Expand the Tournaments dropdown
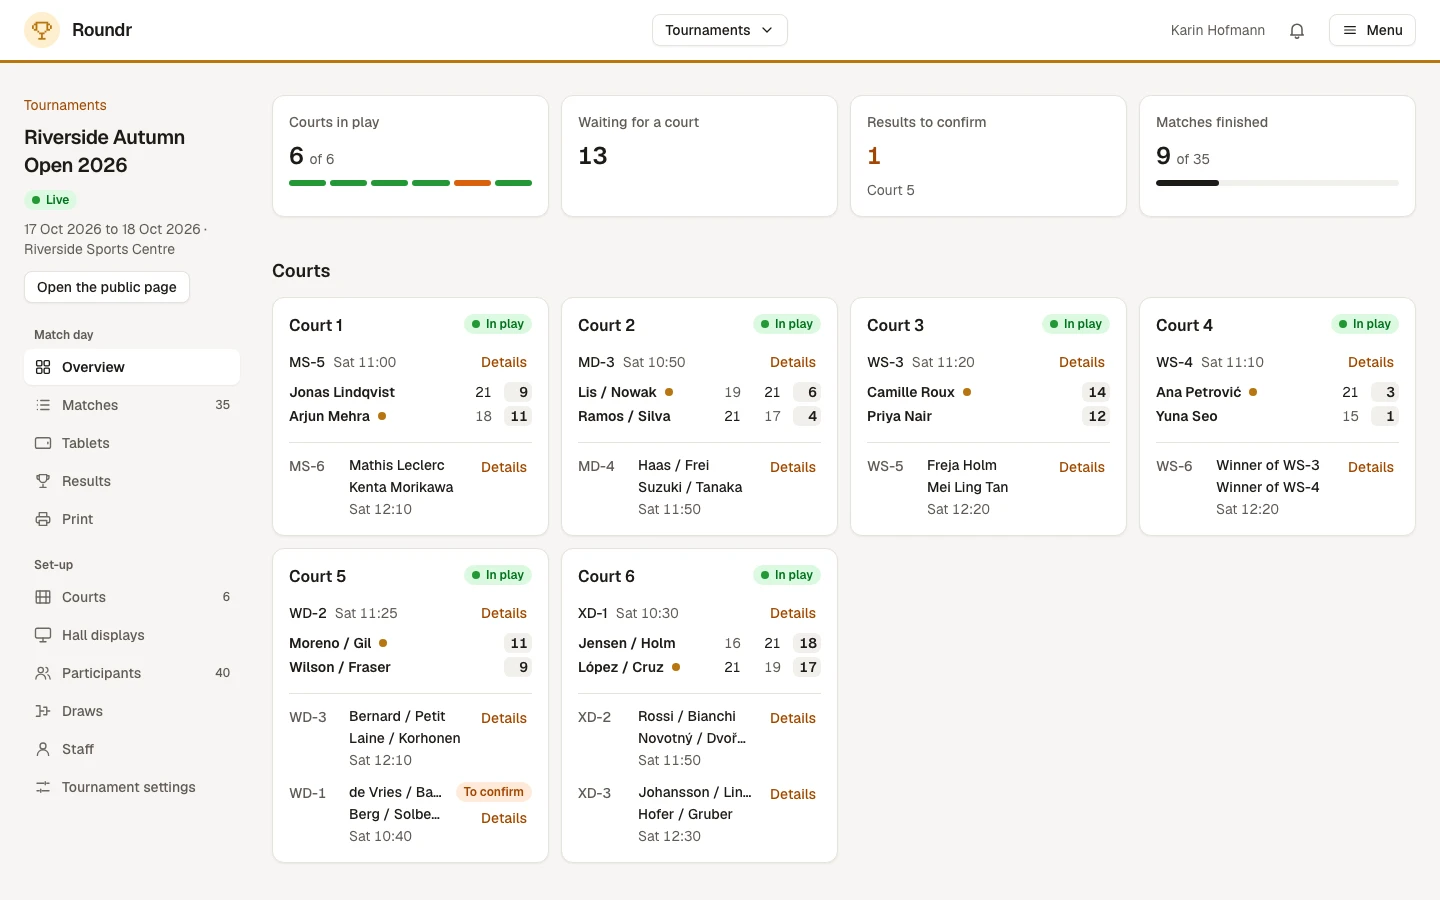Screen dimensions: 1440x900 click(x=720, y=30)
